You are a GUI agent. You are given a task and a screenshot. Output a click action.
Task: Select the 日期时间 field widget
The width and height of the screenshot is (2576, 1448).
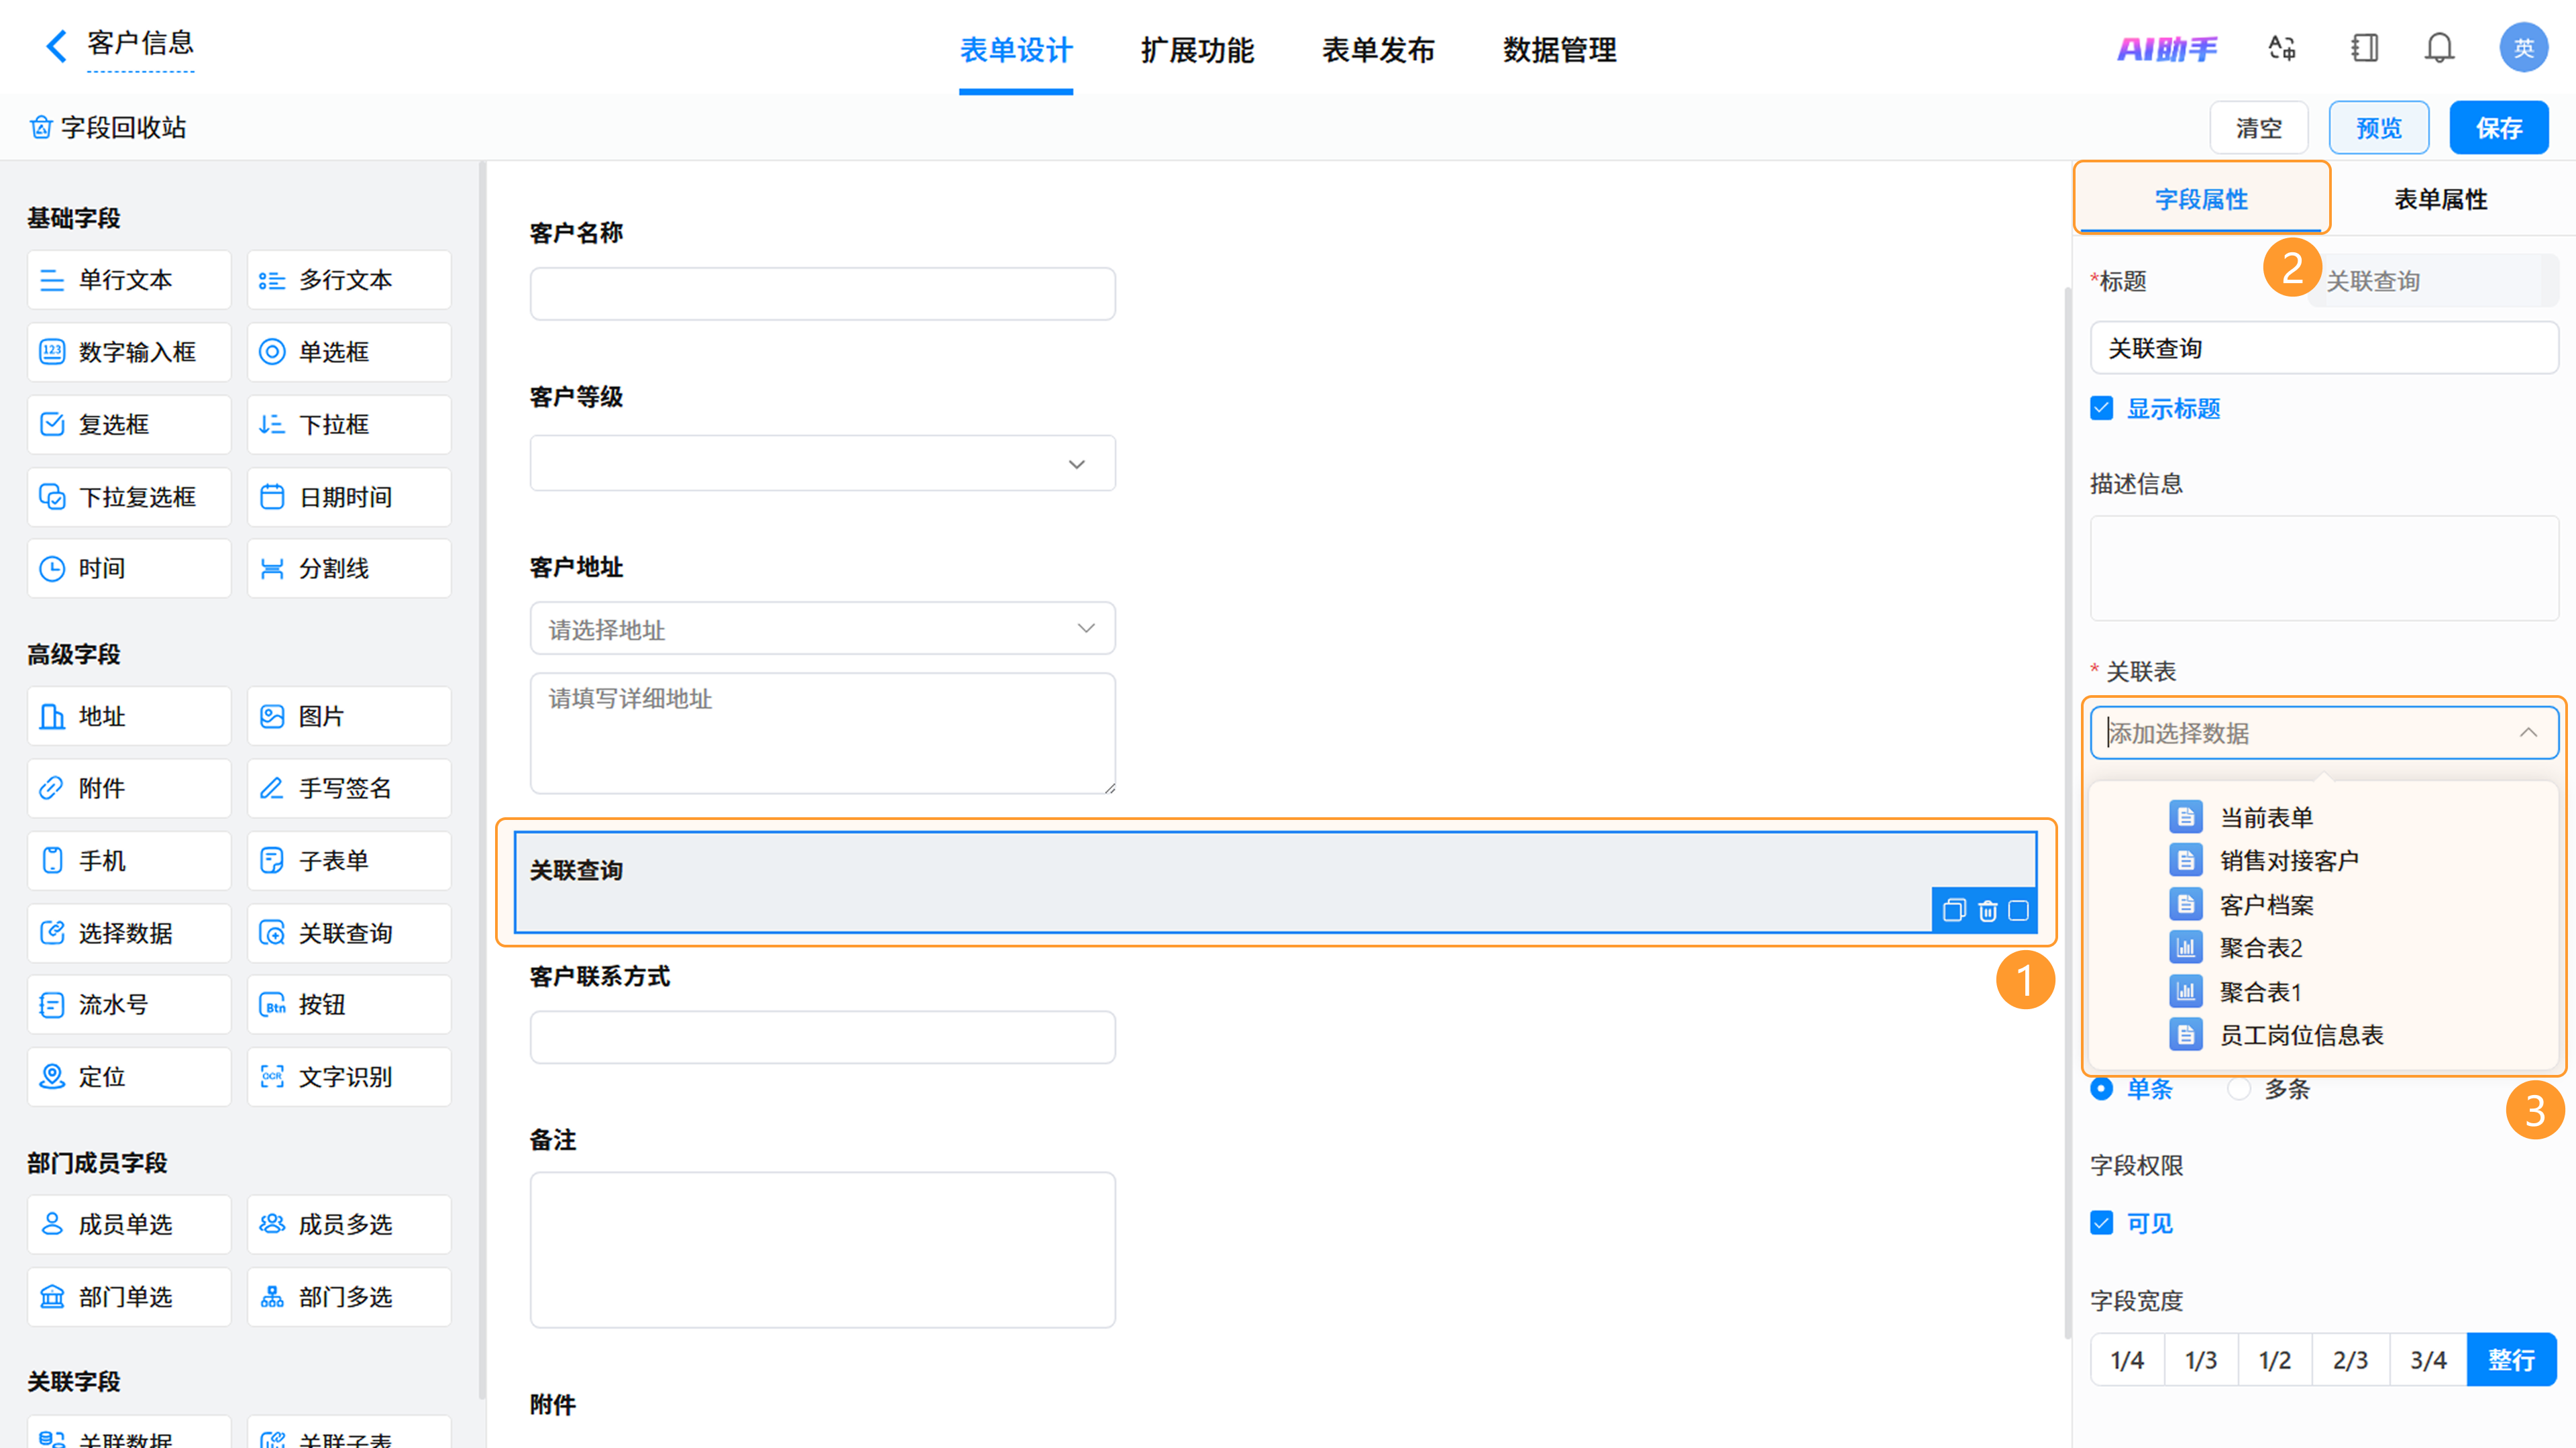(349, 497)
